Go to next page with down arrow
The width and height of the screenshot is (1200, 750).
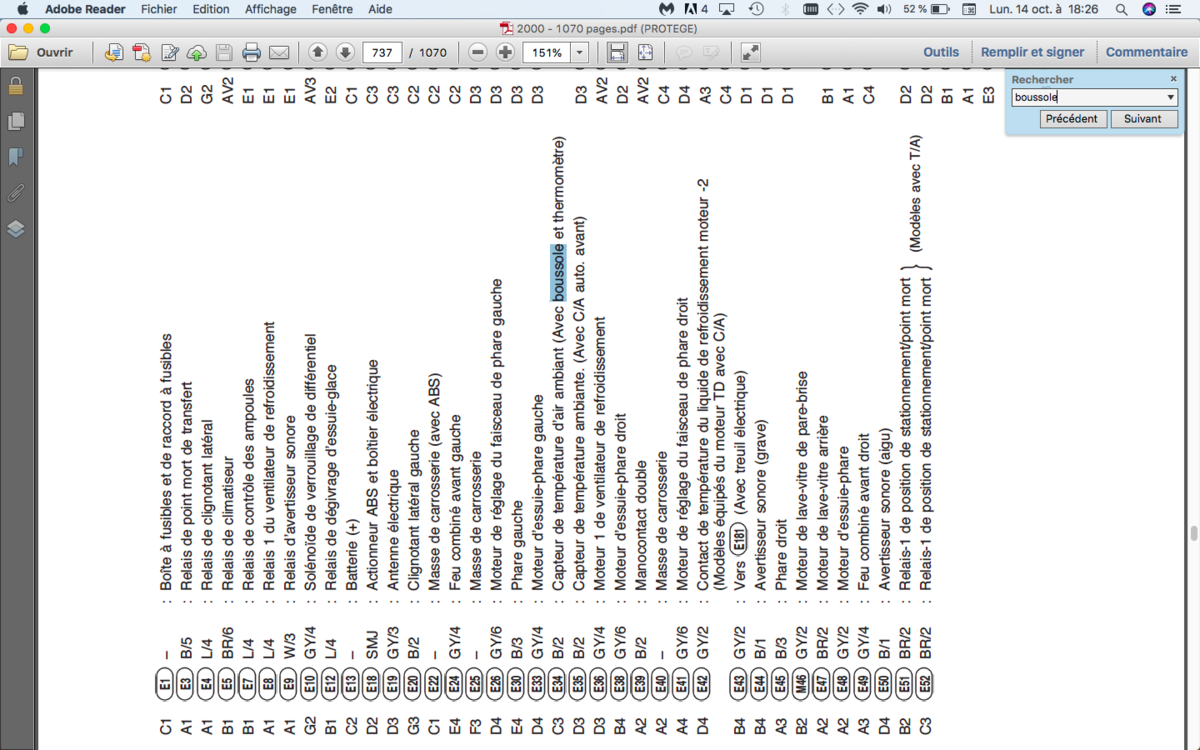coord(345,52)
